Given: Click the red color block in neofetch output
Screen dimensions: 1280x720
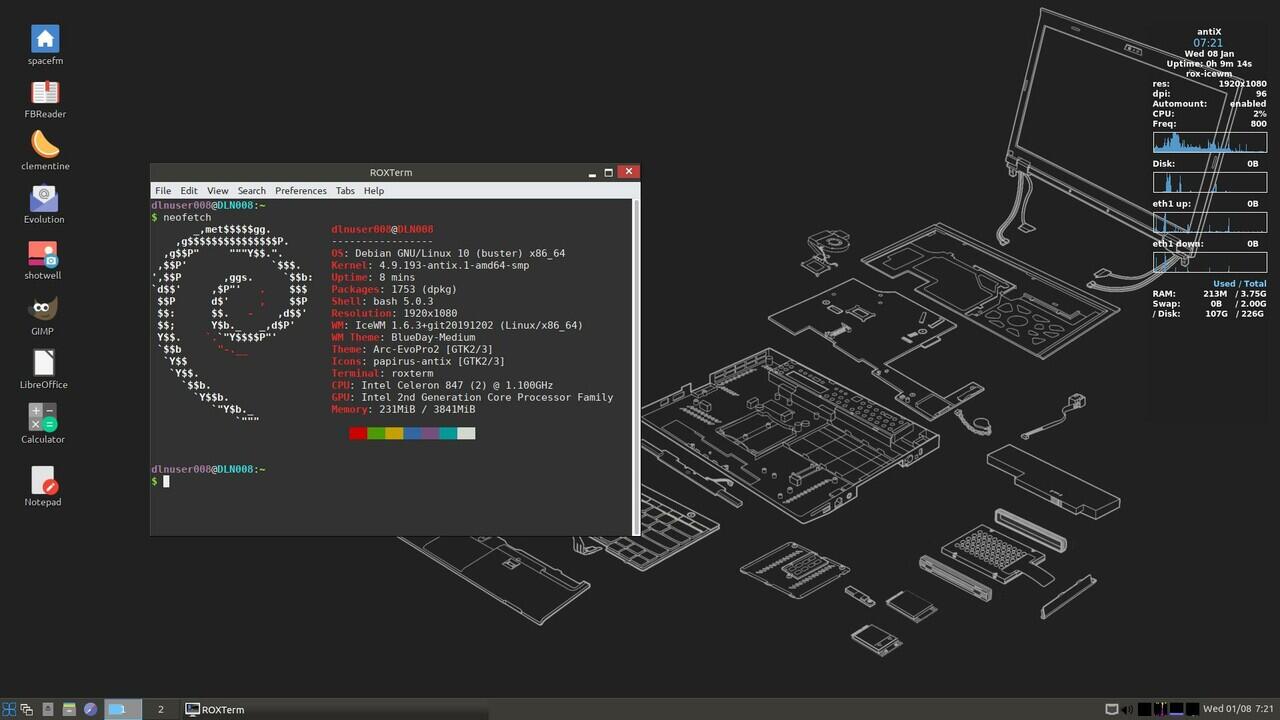Looking at the screenshot, I should 358,433.
